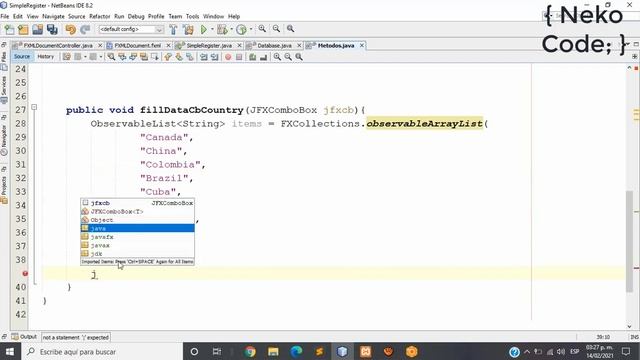Select Object in the autocomplete list
Image resolution: width=640 pixels, height=360 pixels.
pyautogui.click(x=137, y=220)
